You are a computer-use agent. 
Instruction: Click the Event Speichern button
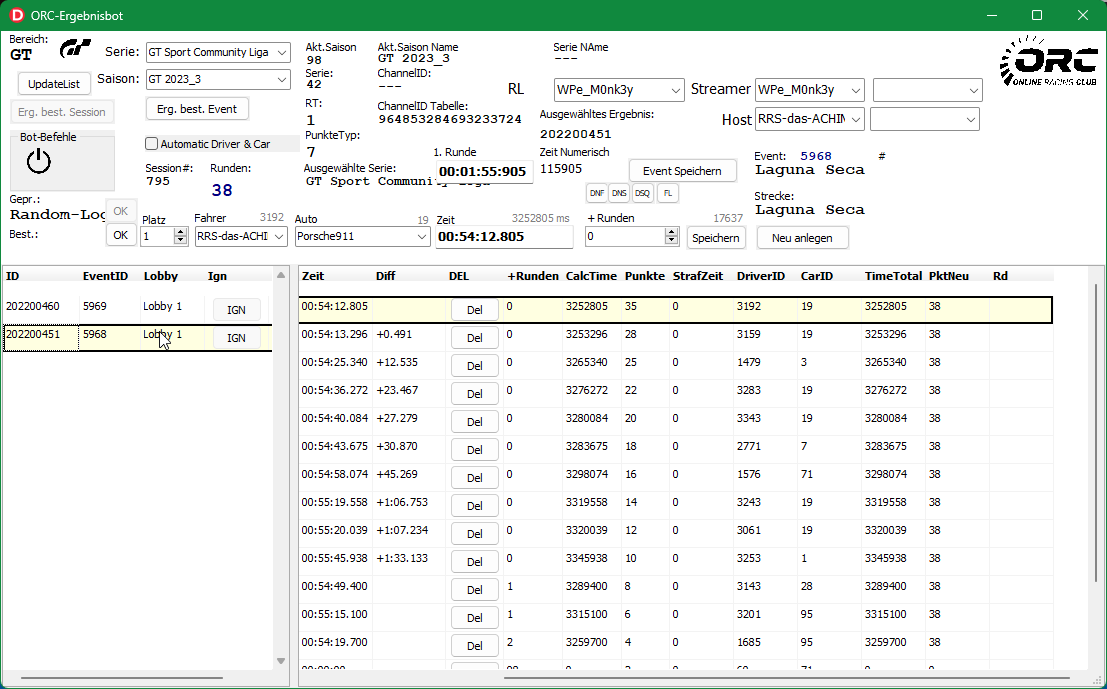681,171
